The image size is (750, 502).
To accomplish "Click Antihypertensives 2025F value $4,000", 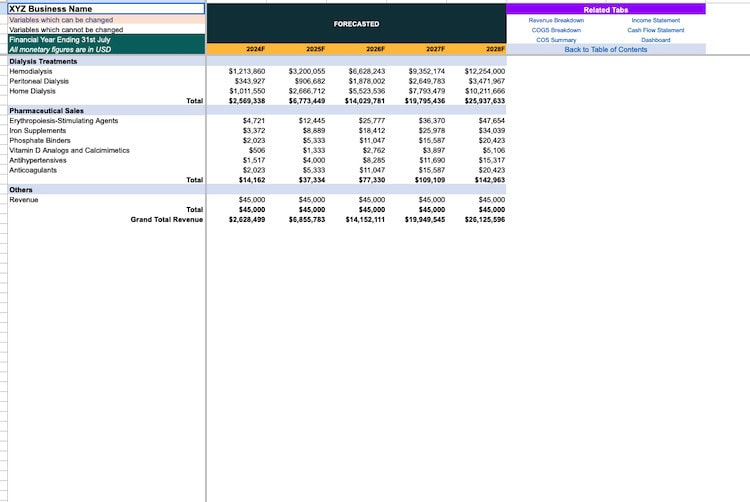I will (x=314, y=160).
